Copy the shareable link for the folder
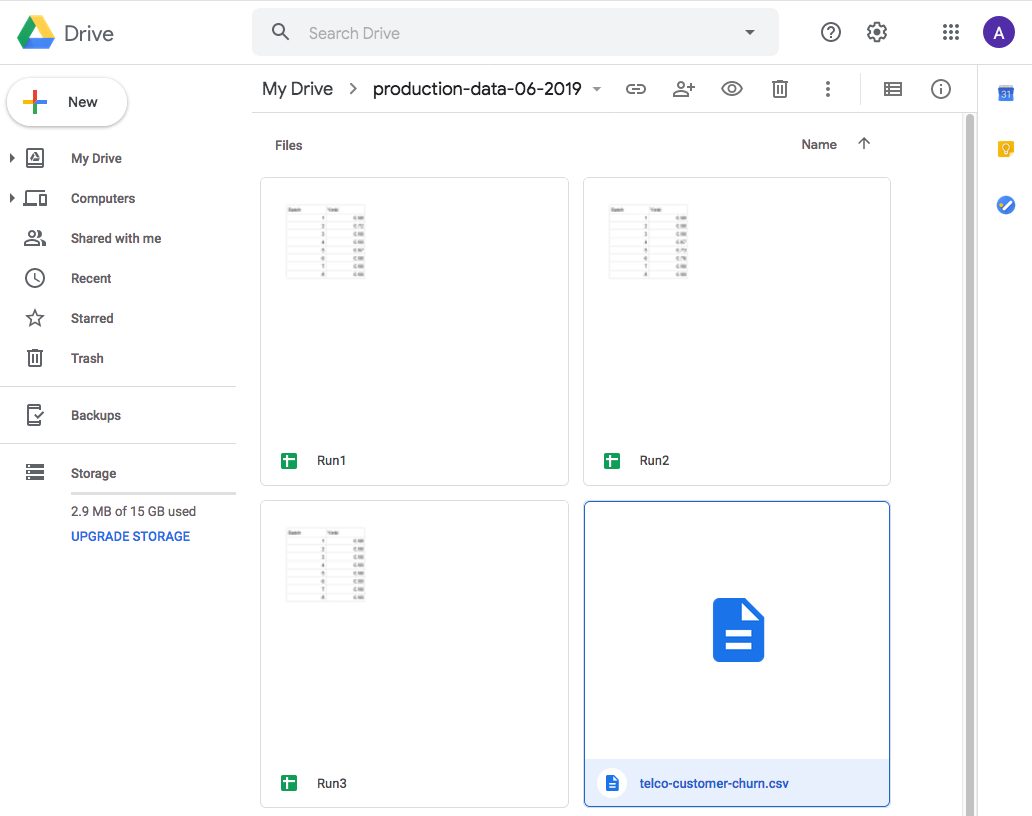This screenshot has width=1032, height=816. tap(636, 89)
